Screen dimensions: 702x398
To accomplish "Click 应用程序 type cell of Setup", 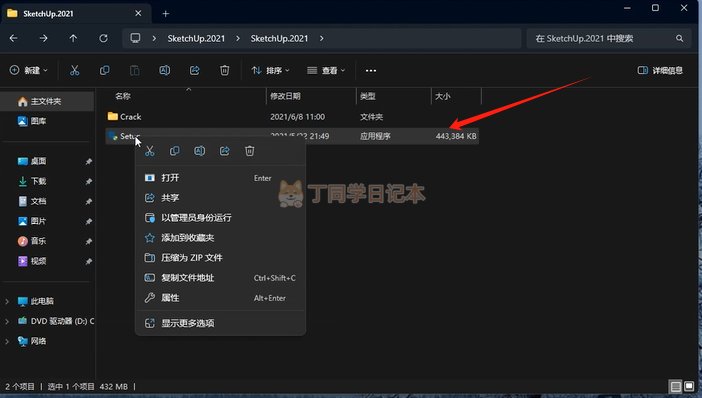I will (x=375, y=136).
